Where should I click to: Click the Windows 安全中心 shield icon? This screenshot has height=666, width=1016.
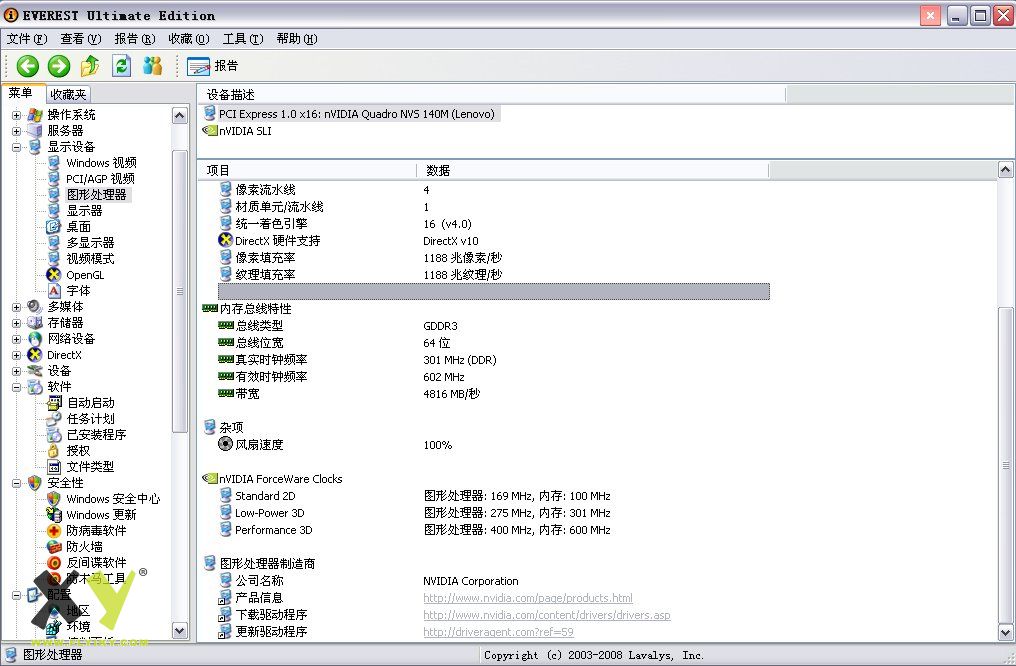coord(54,499)
